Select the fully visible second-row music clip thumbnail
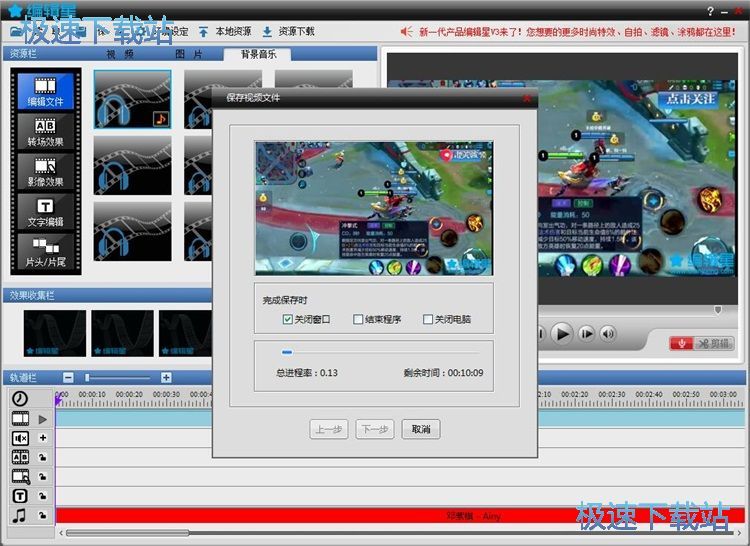The height and width of the screenshot is (546, 750). 132,165
